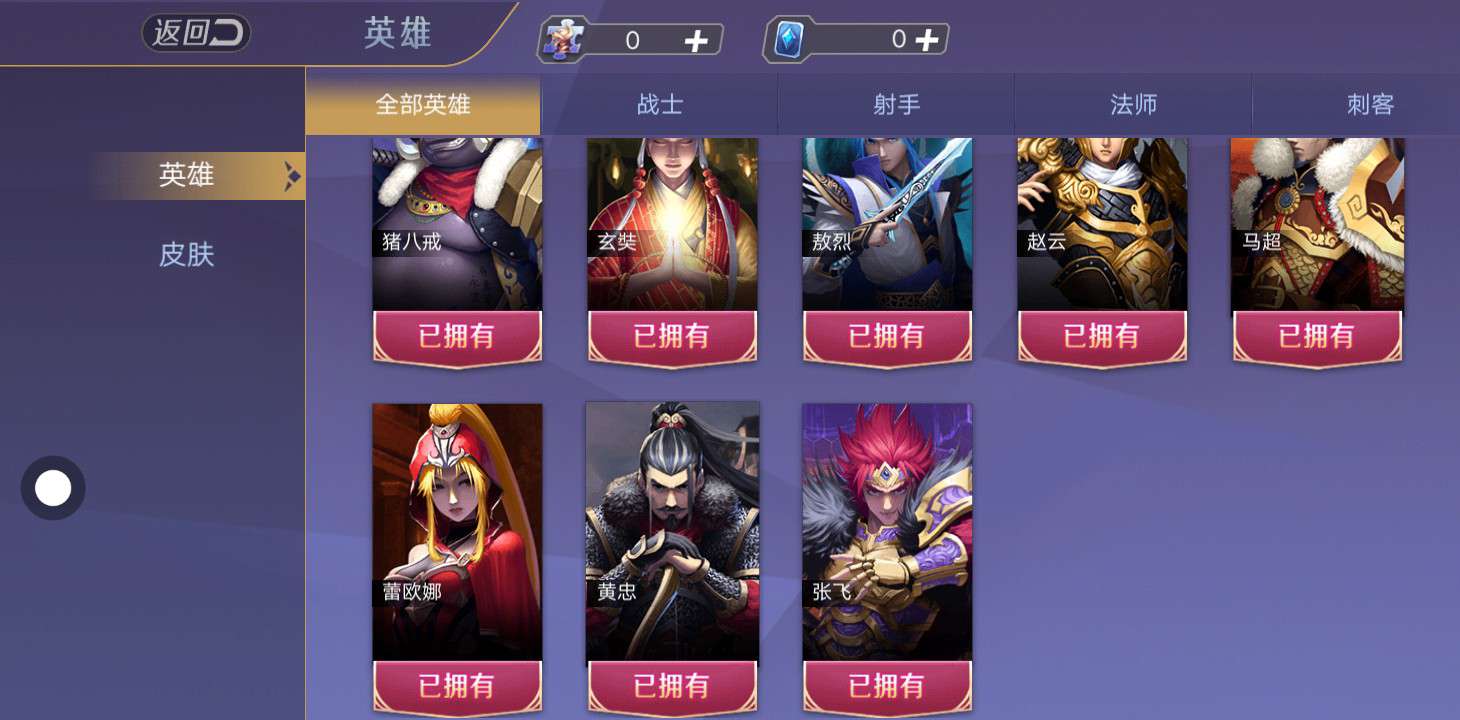This screenshot has width=1460, height=720.
Task: Open 皮肤 in the left sidebar
Action: pos(187,255)
